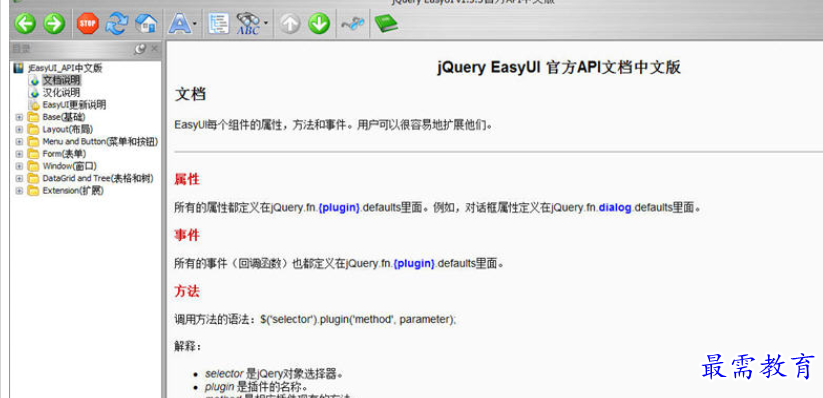
Task: Open the dropdown arrow beside binoculars icon
Action: 266,24
